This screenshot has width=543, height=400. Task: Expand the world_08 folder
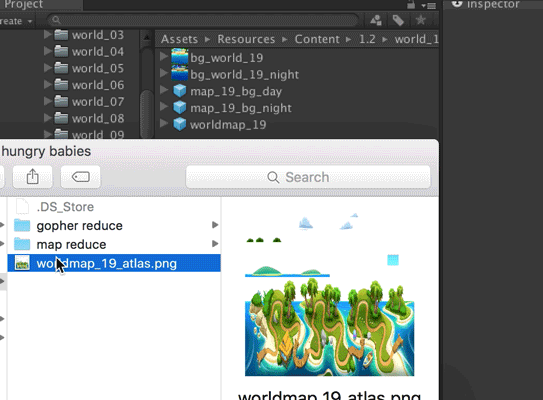click(48, 118)
